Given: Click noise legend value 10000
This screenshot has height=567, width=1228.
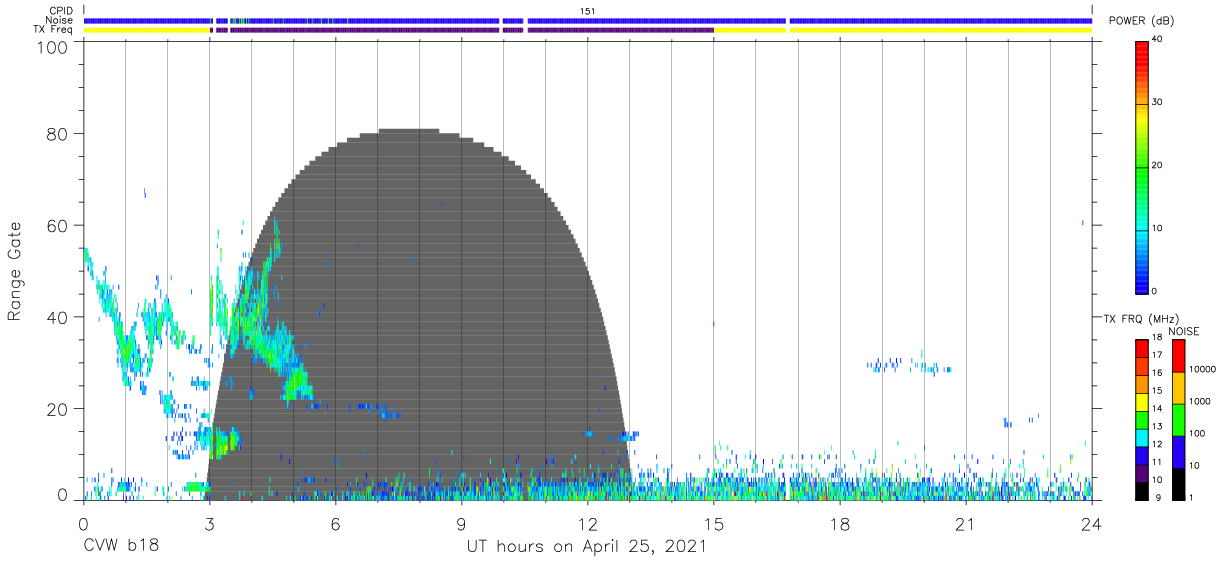Looking at the screenshot, I should click(x=1203, y=368).
